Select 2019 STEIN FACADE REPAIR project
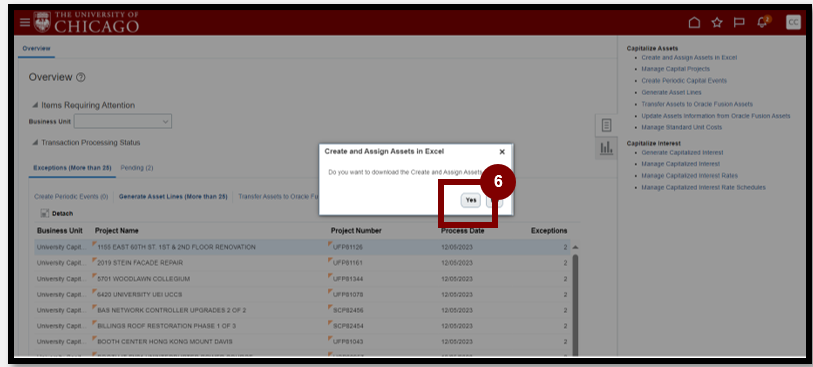The width and height of the screenshot is (813, 367). pos(140,263)
